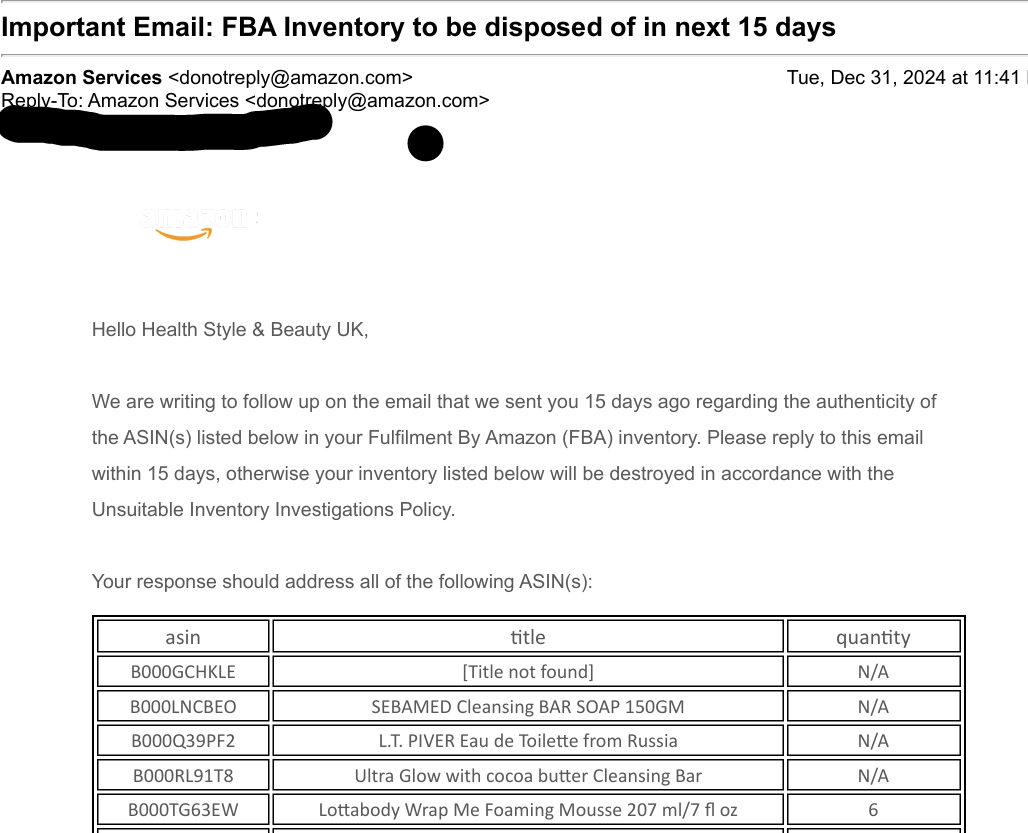The height and width of the screenshot is (833, 1028).
Task: Select ASIN B000Q39PF2 cell
Action: coord(183,741)
